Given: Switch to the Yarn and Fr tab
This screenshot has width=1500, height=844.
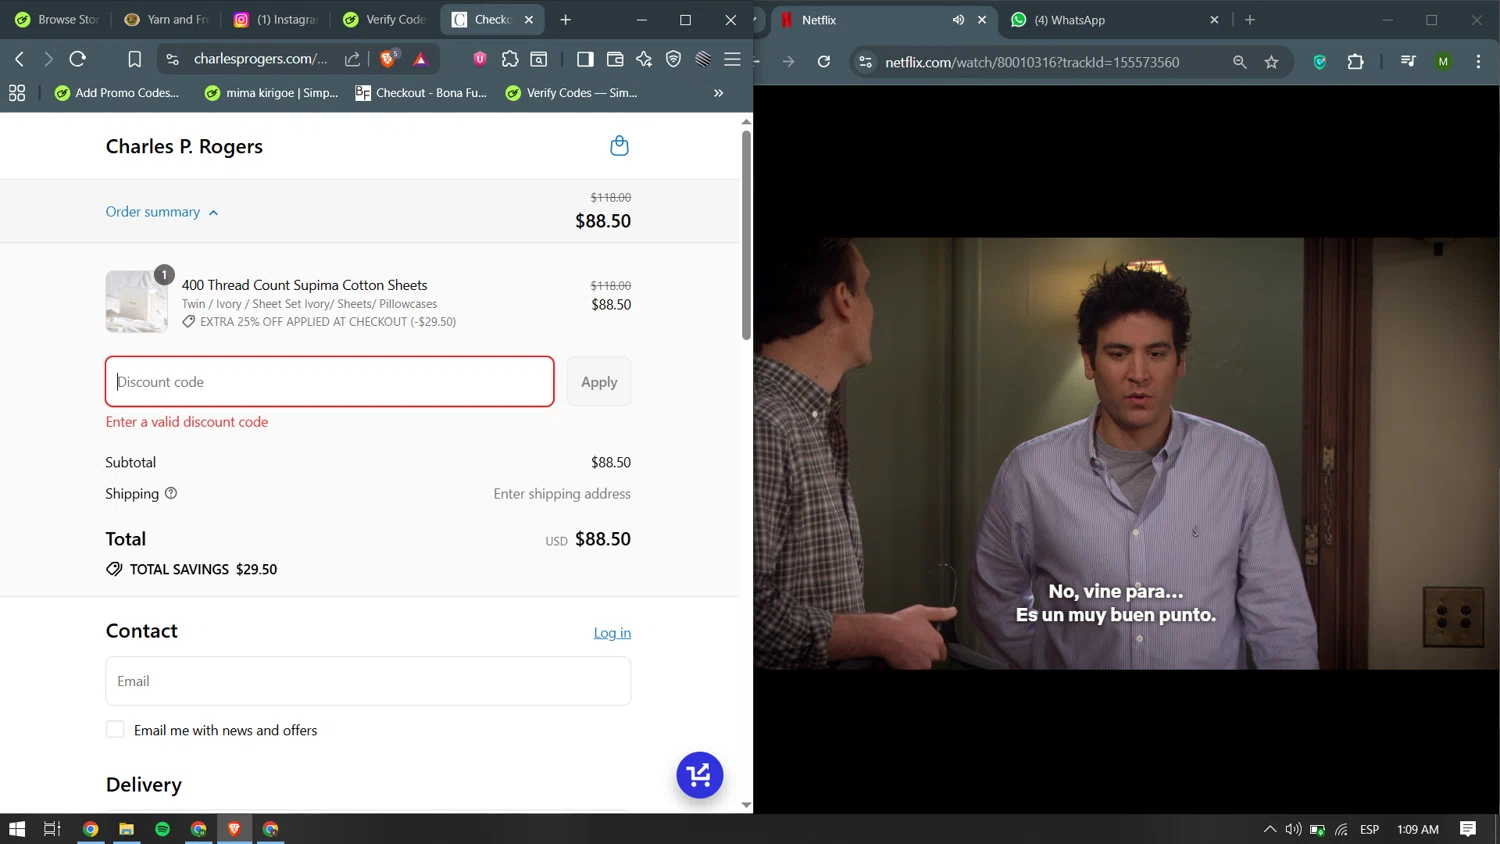Looking at the screenshot, I should [166, 20].
